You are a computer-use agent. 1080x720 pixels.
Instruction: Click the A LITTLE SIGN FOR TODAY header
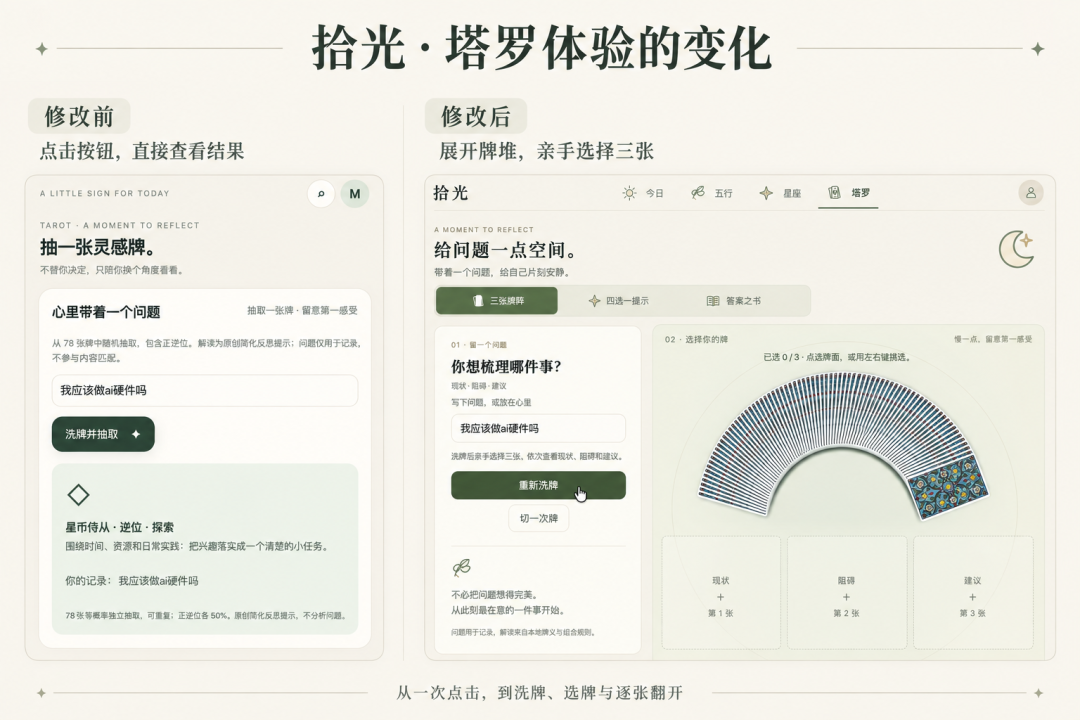[x=105, y=194]
